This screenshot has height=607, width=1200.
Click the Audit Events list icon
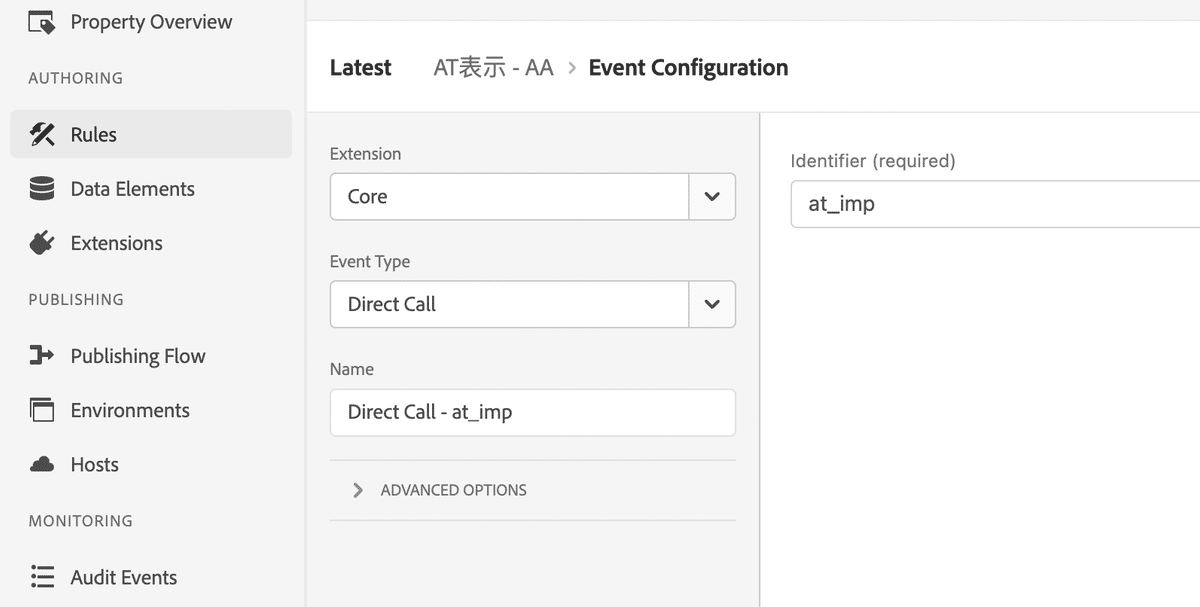(42, 577)
